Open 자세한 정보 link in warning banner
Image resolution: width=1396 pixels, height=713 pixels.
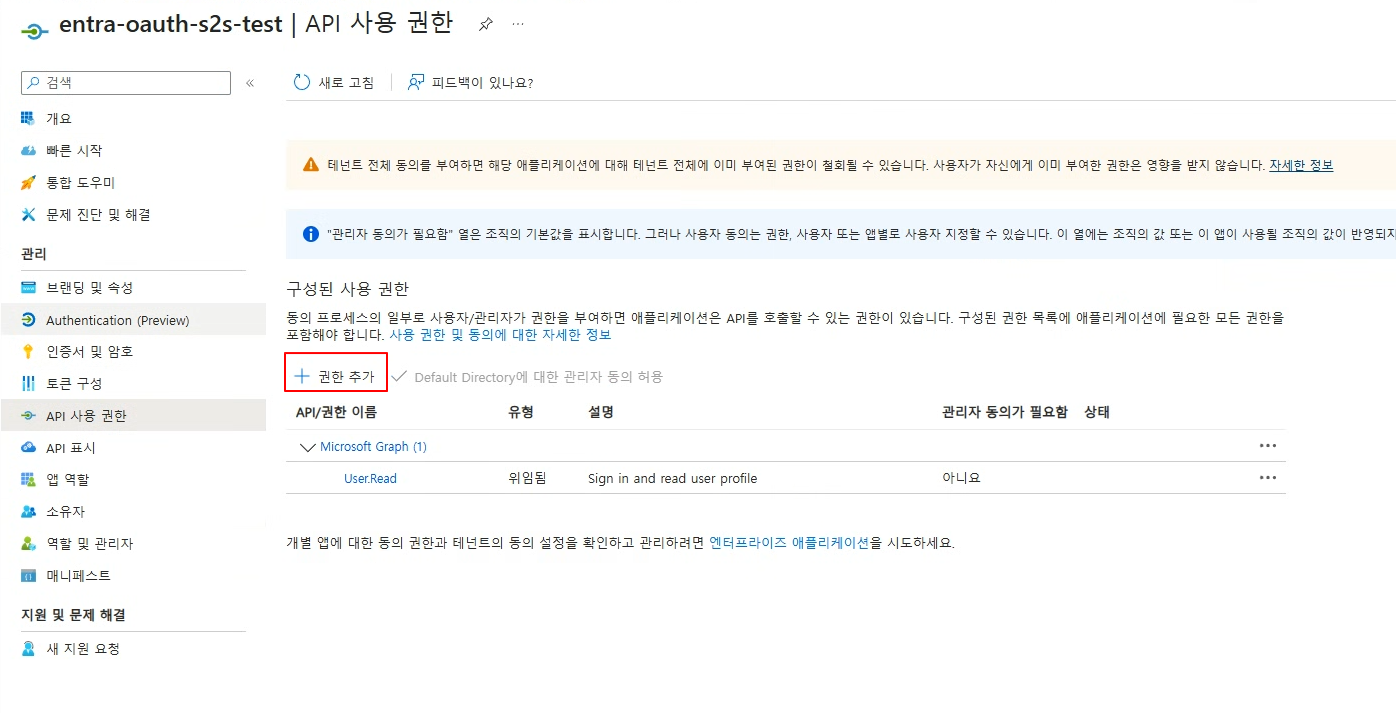click(1301, 165)
